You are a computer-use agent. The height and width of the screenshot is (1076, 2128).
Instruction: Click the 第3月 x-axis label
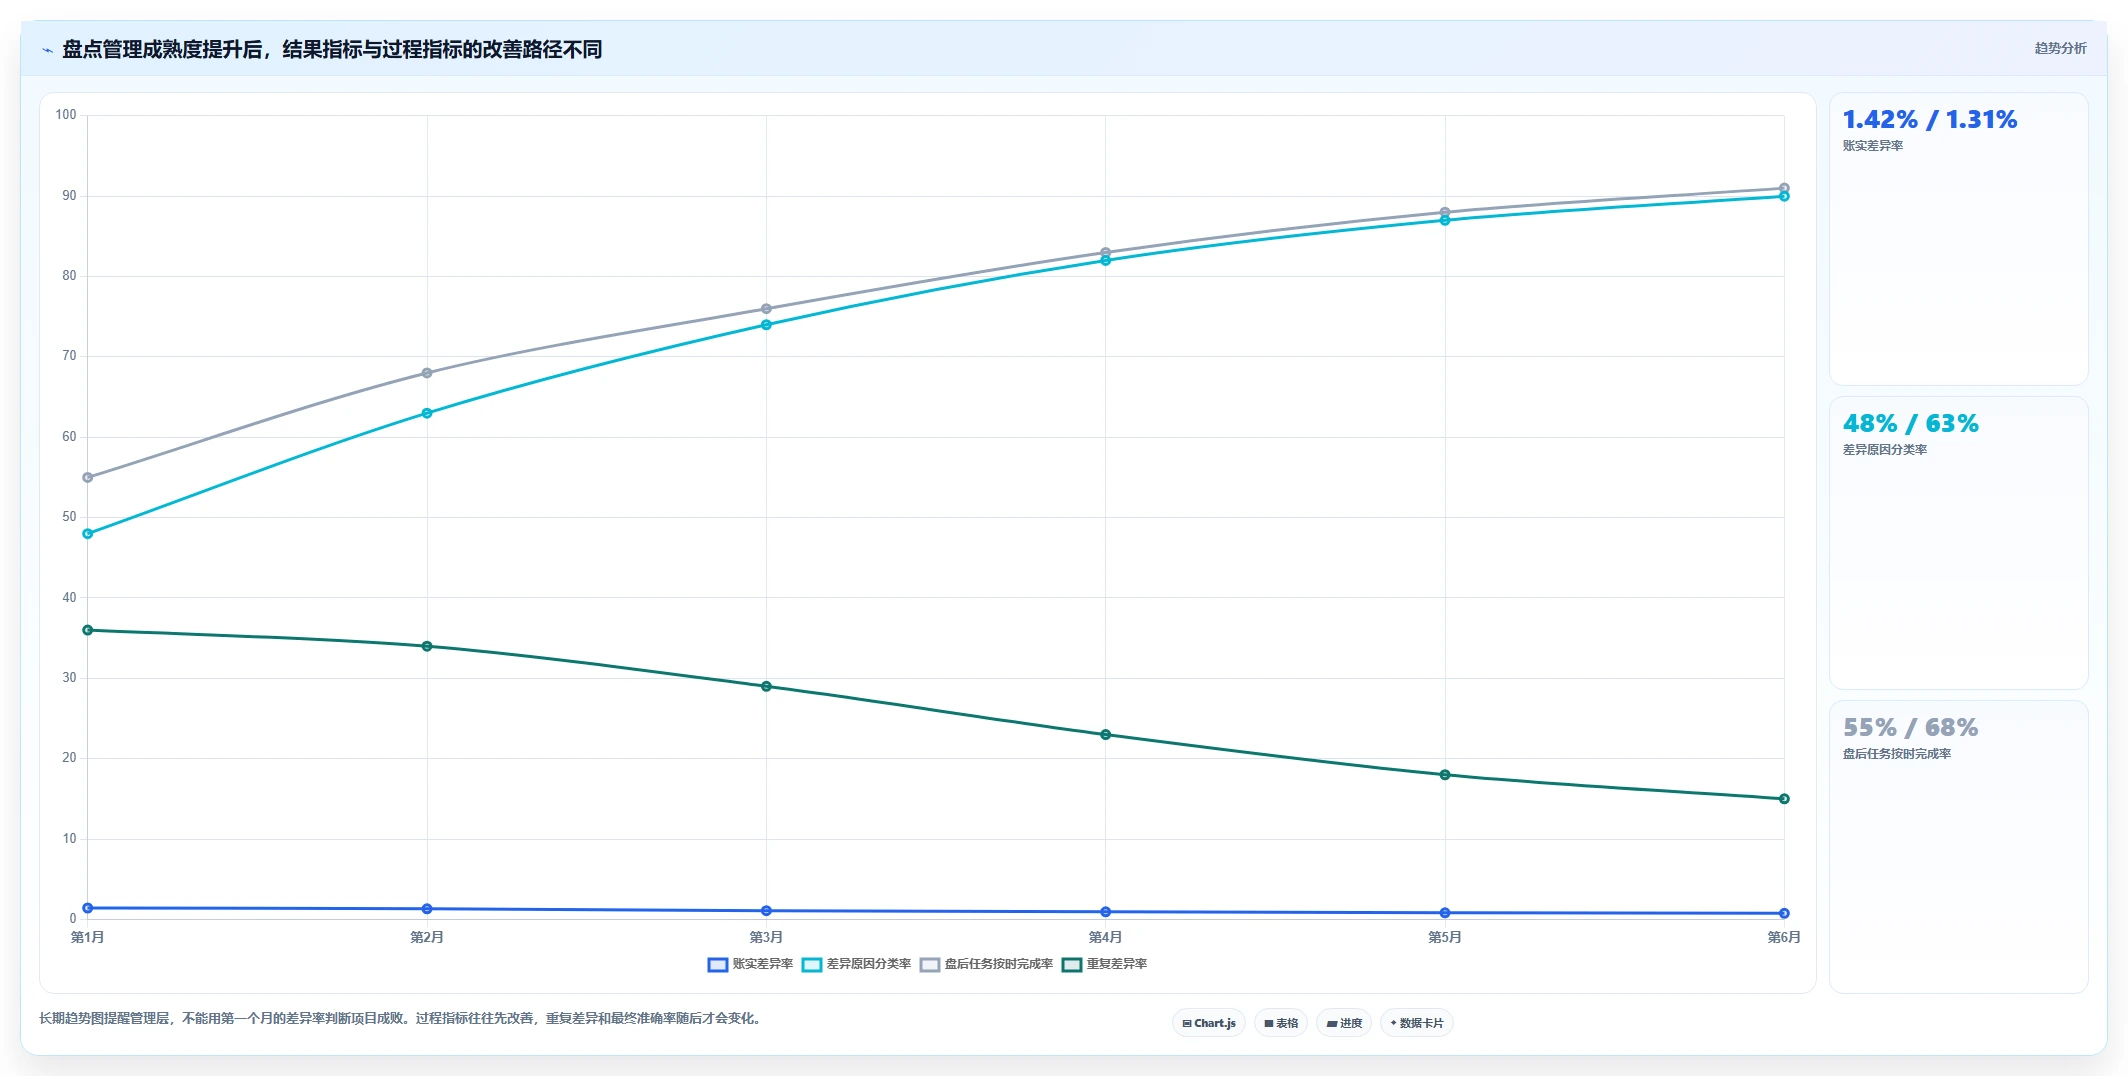coord(766,937)
